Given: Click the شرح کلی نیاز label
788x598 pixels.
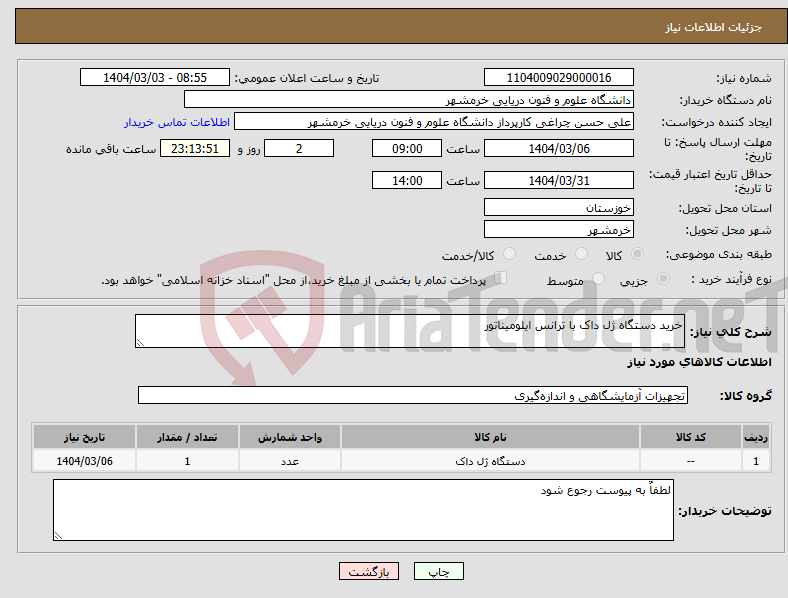Looking at the screenshot, I should pyautogui.click(x=730, y=332).
